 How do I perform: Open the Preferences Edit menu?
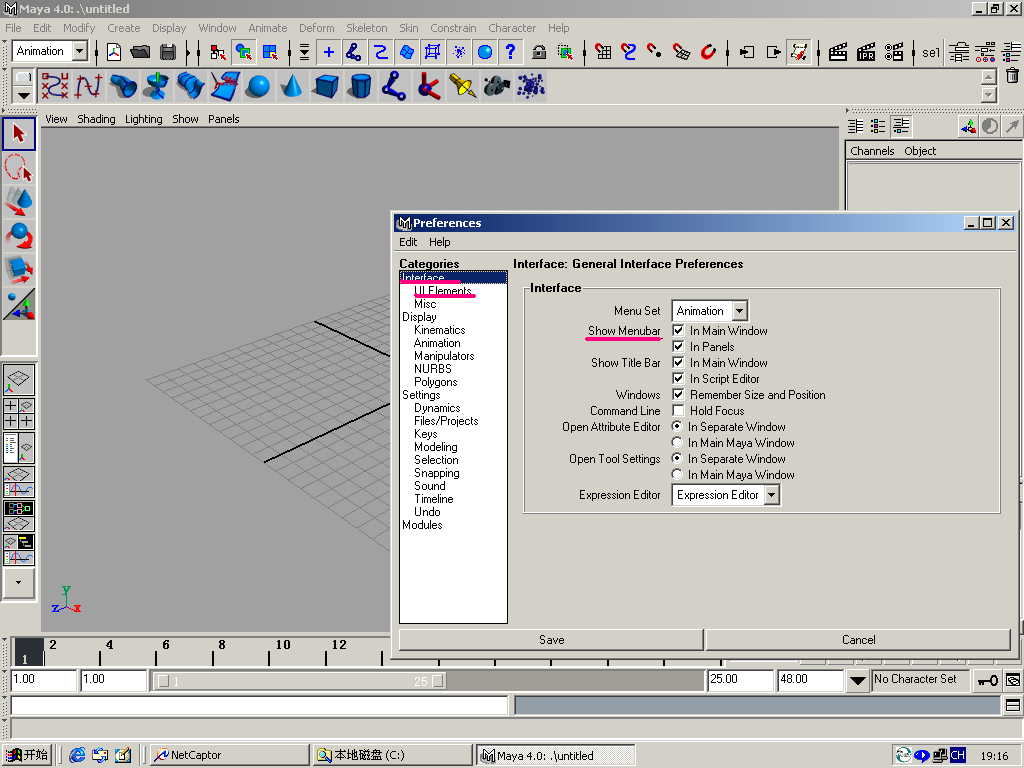coord(408,242)
